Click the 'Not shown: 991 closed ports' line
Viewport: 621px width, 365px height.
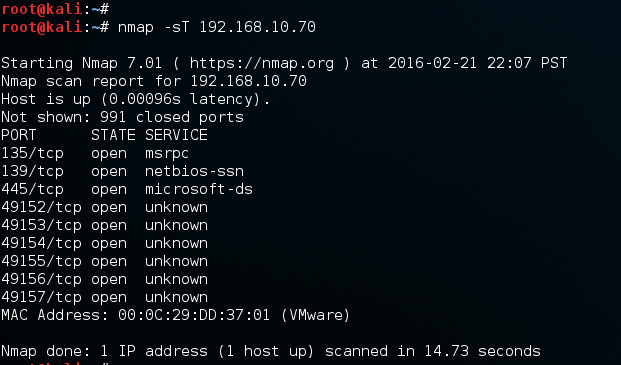coord(122,118)
